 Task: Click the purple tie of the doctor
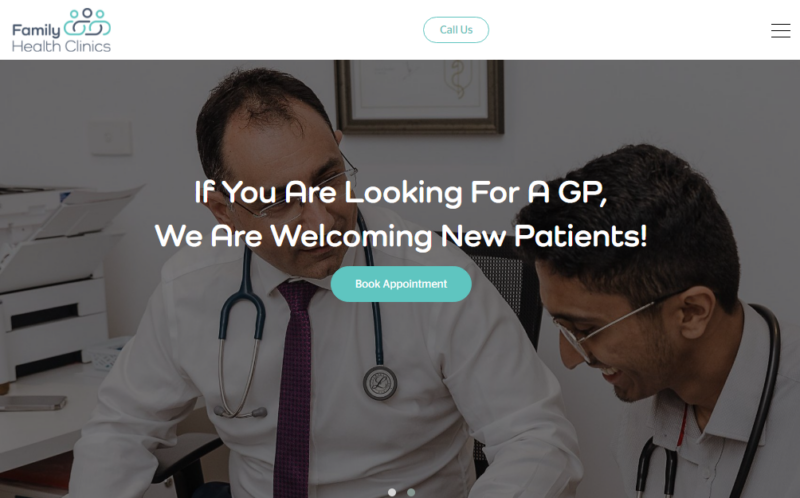pyautogui.click(x=295, y=383)
